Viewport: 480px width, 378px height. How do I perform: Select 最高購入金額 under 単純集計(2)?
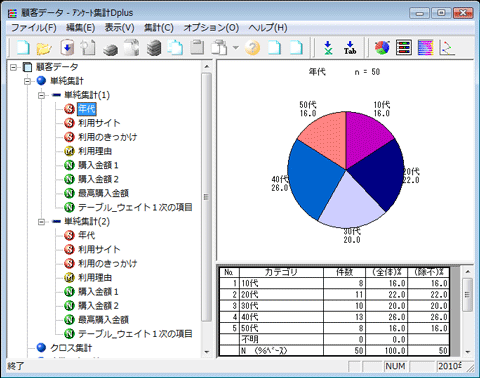(103, 320)
